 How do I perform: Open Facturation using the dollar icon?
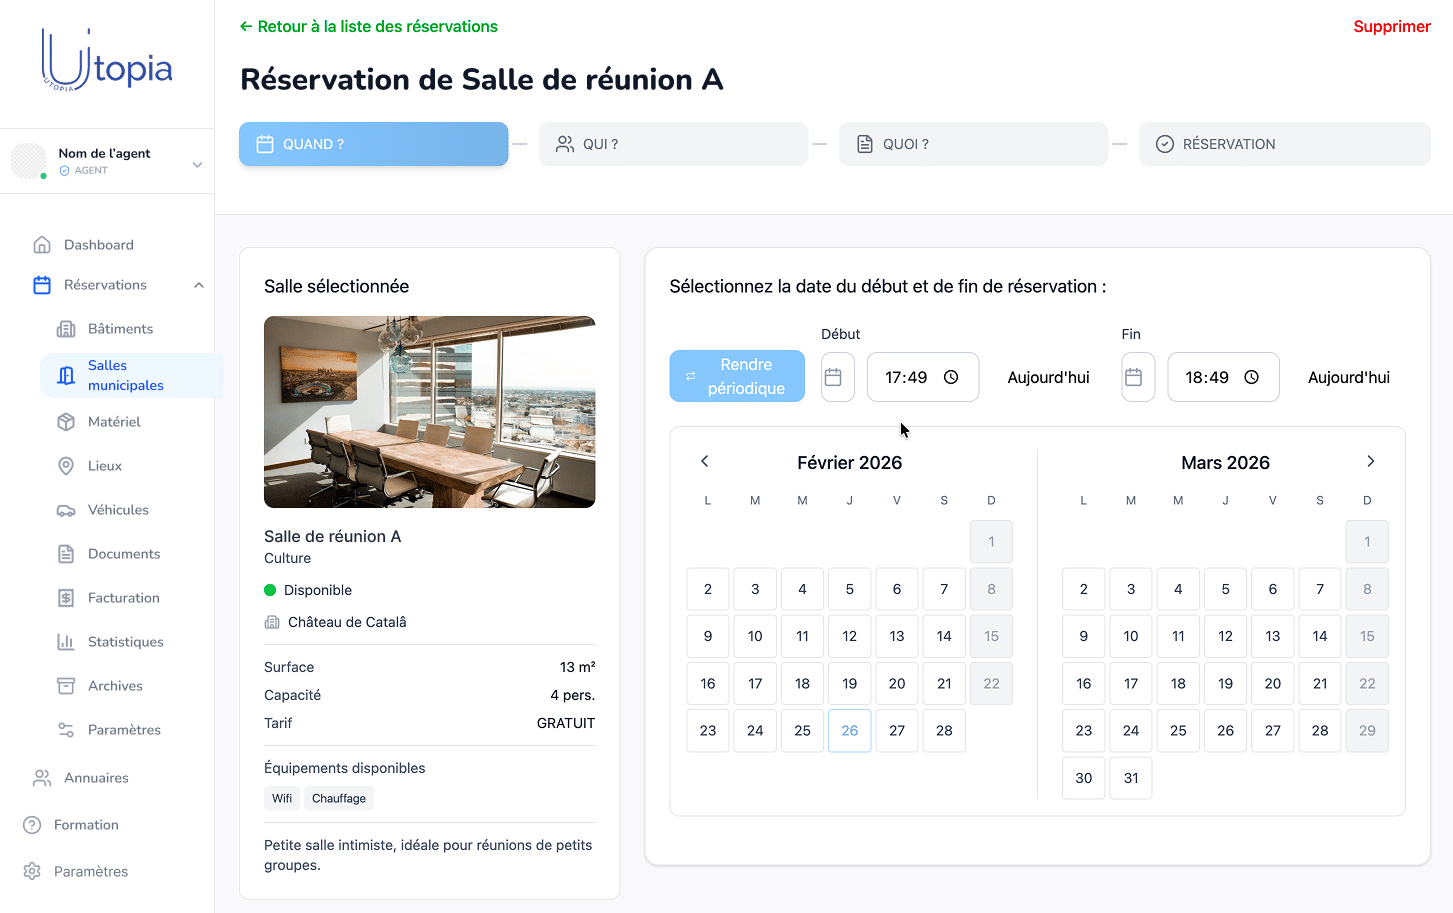click(67, 597)
